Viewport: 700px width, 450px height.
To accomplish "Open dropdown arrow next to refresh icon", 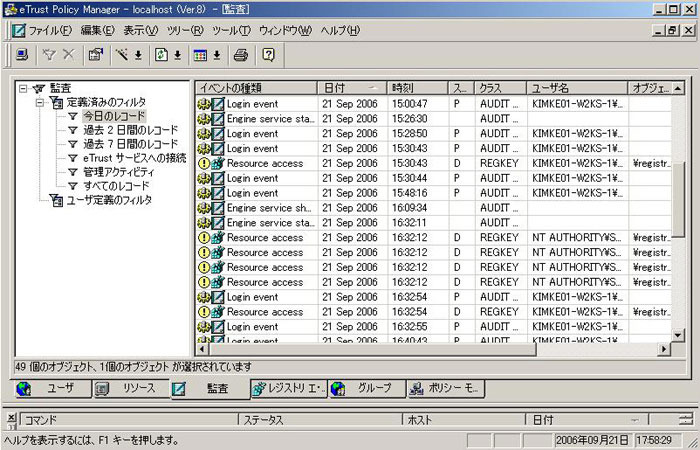I will pyautogui.click(x=178, y=55).
